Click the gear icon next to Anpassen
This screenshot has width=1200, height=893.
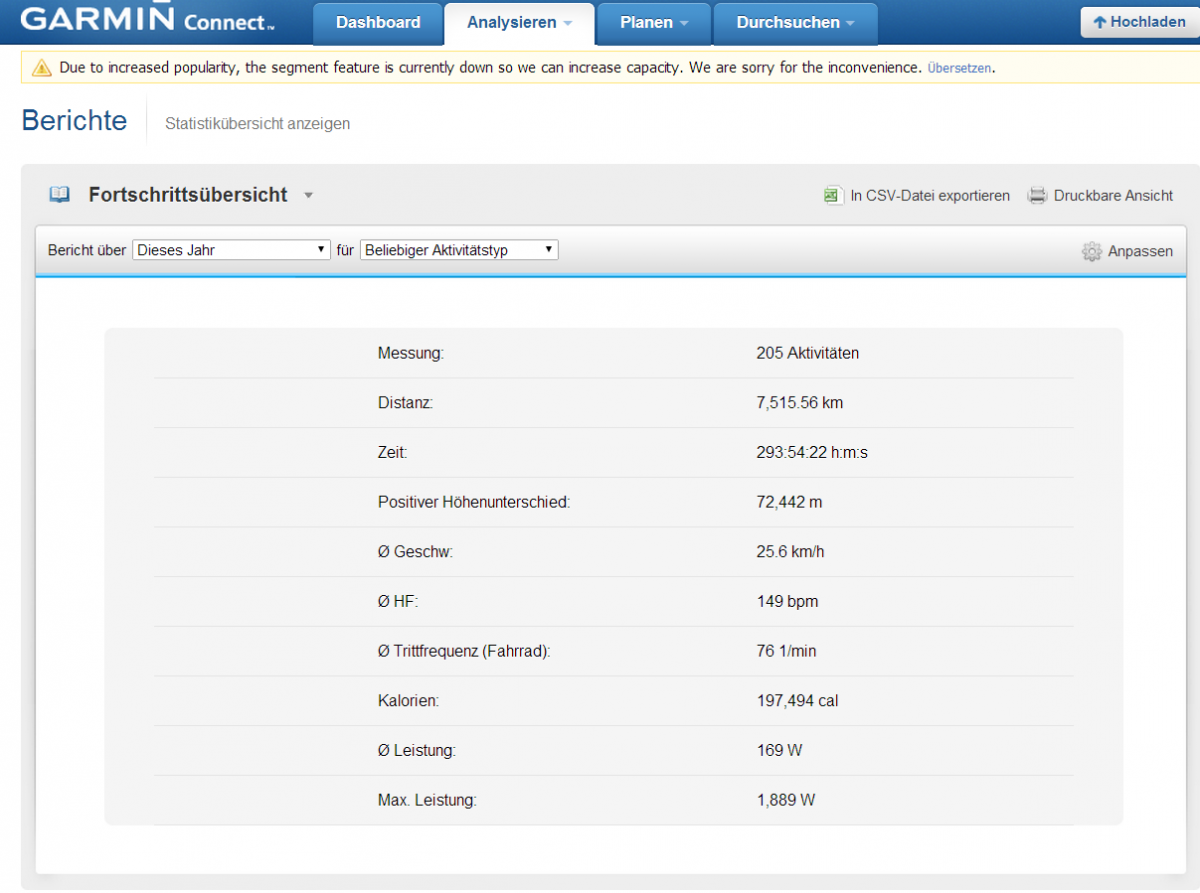pyautogui.click(x=1091, y=251)
